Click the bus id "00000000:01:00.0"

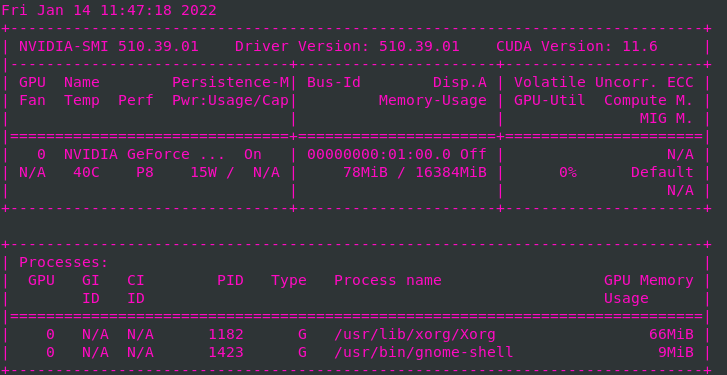379,154
